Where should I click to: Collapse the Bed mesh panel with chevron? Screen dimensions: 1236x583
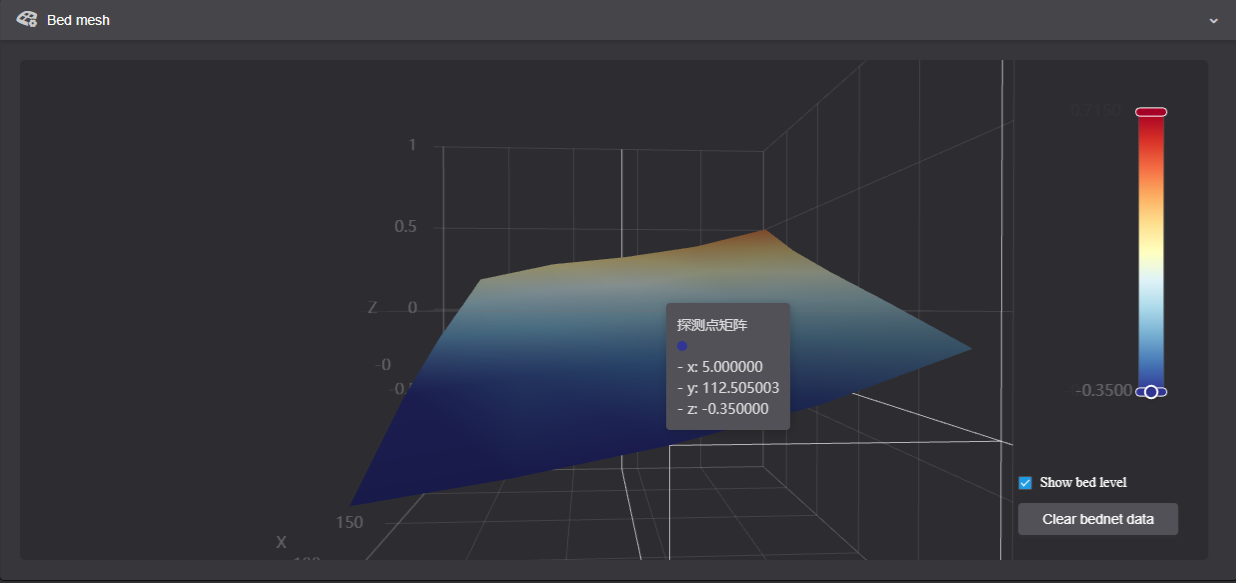pos(1214,20)
